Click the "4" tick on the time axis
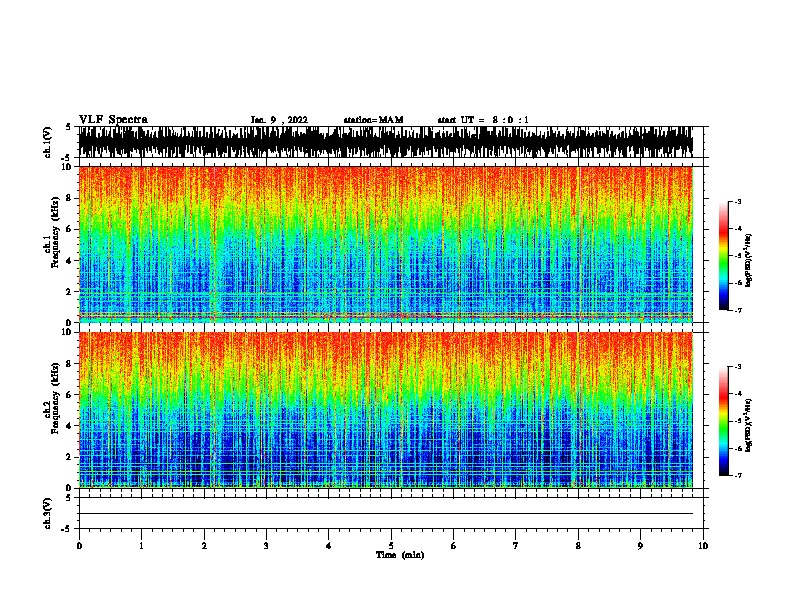 329,546
